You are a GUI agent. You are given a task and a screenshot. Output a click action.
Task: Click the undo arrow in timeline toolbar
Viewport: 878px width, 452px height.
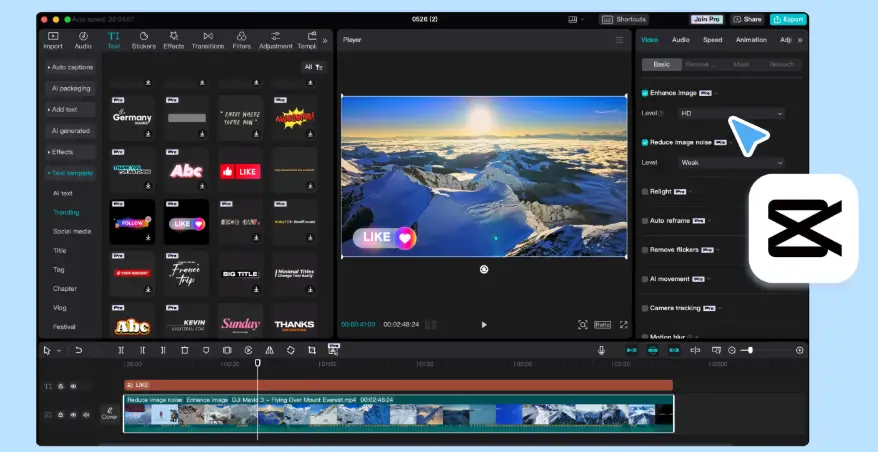78,350
